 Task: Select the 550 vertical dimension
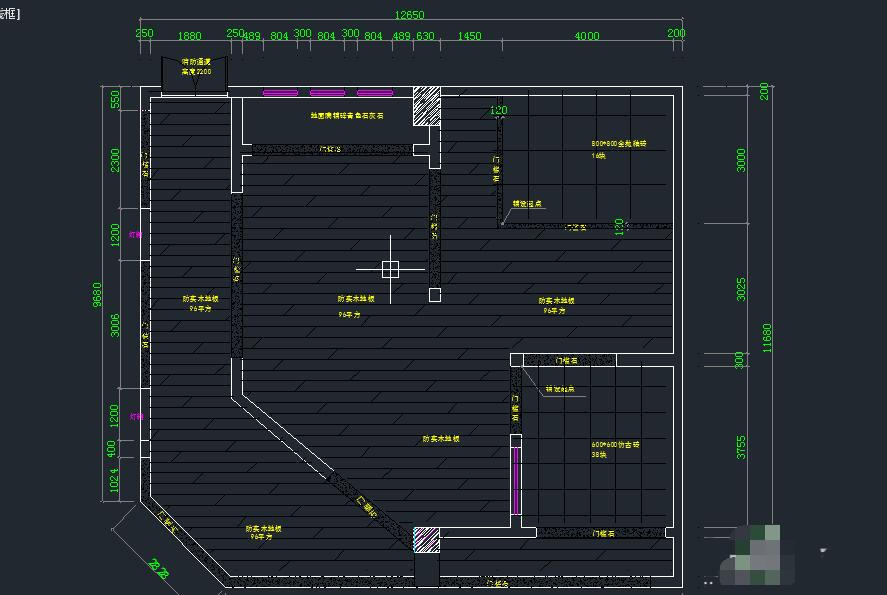115,100
